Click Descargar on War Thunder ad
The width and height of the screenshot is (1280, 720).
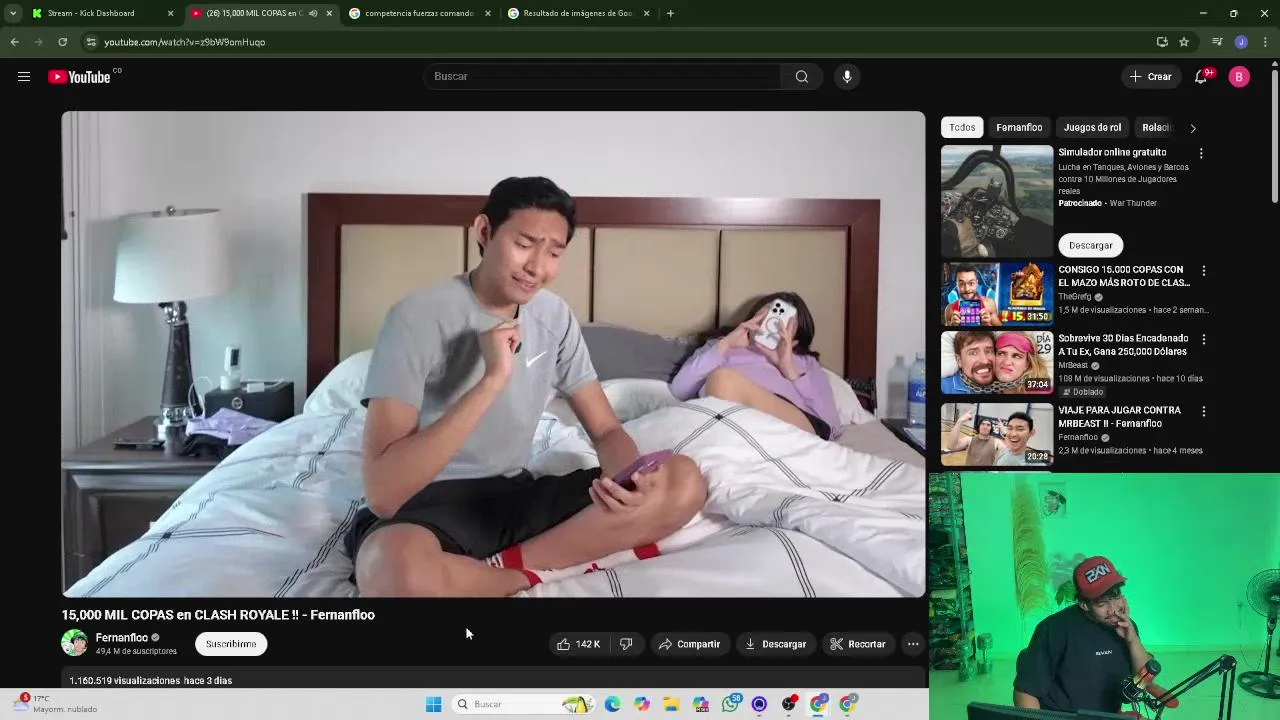point(1090,245)
